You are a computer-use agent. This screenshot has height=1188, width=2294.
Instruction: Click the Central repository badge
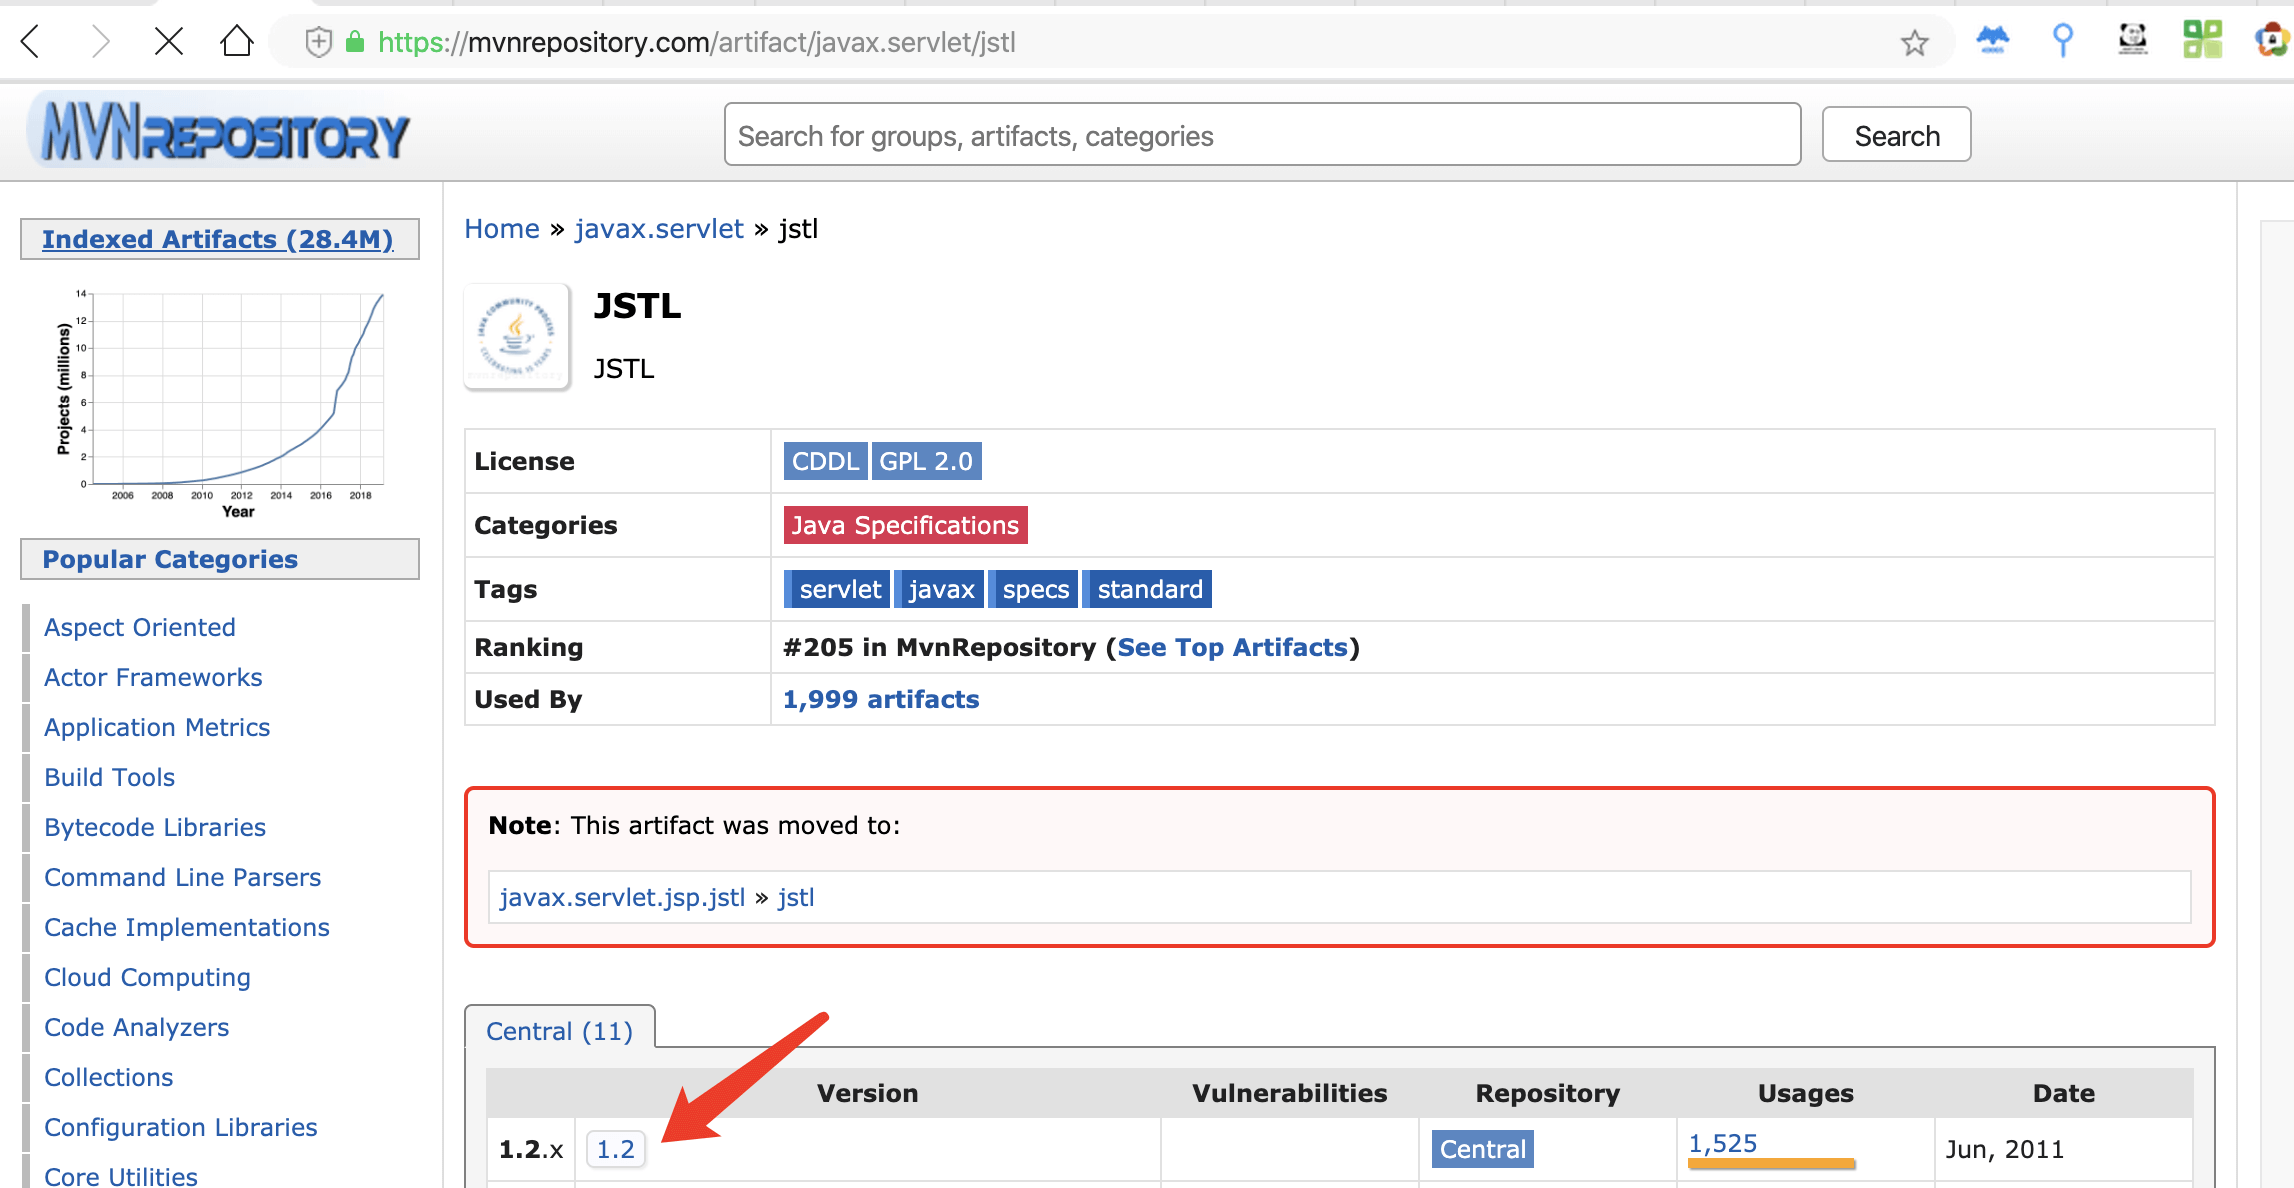tap(1483, 1149)
